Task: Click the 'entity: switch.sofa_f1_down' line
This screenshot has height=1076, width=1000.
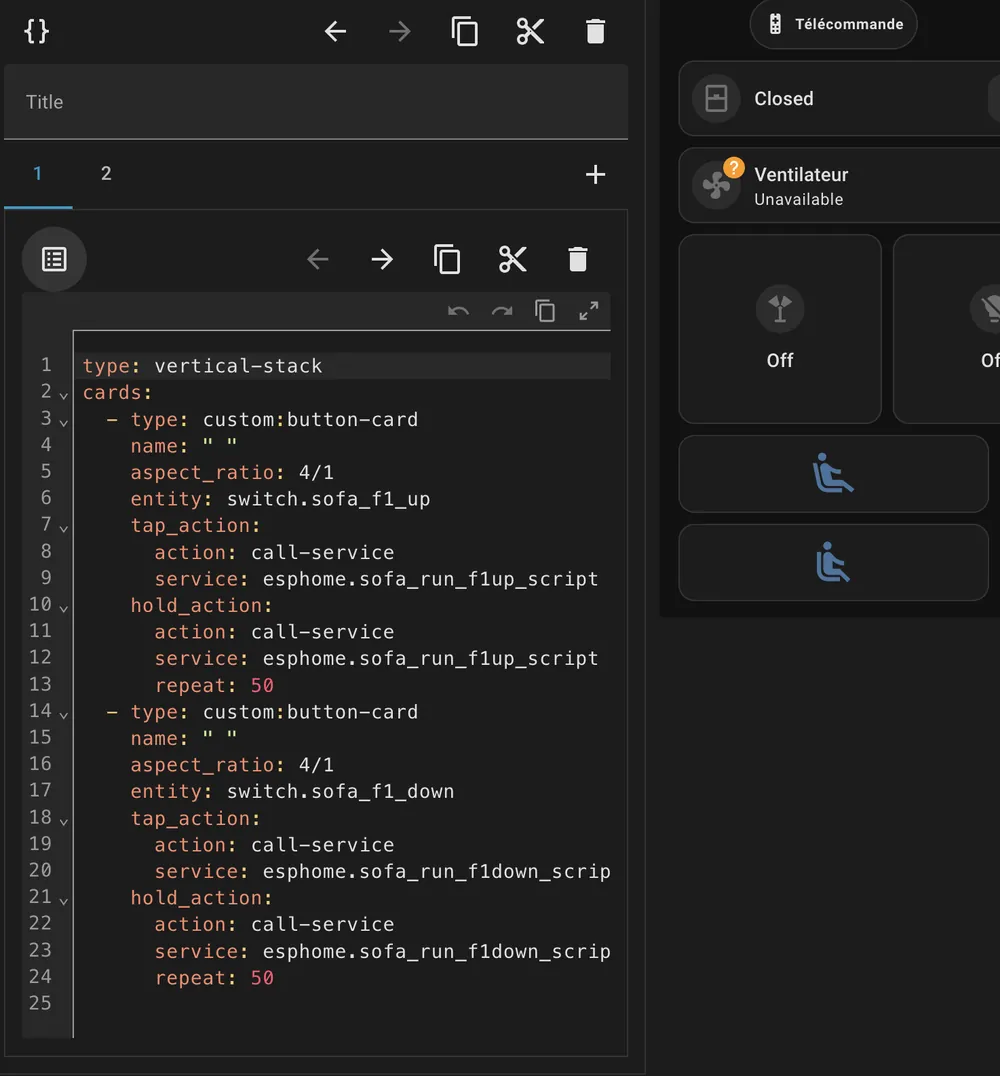Action: pyautogui.click(x=292, y=791)
